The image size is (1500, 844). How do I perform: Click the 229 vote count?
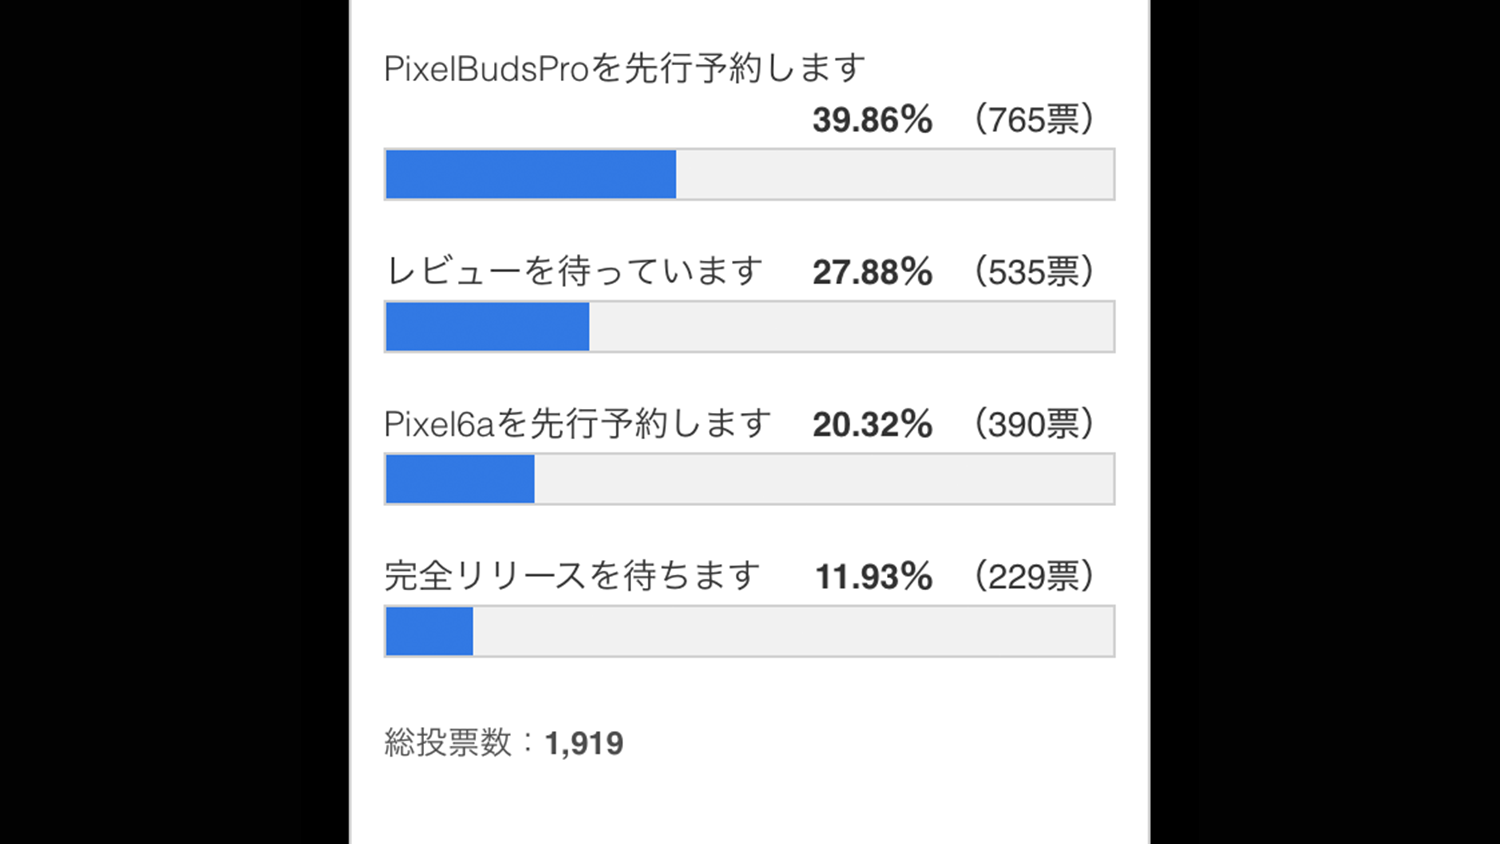[x=1035, y=577]
